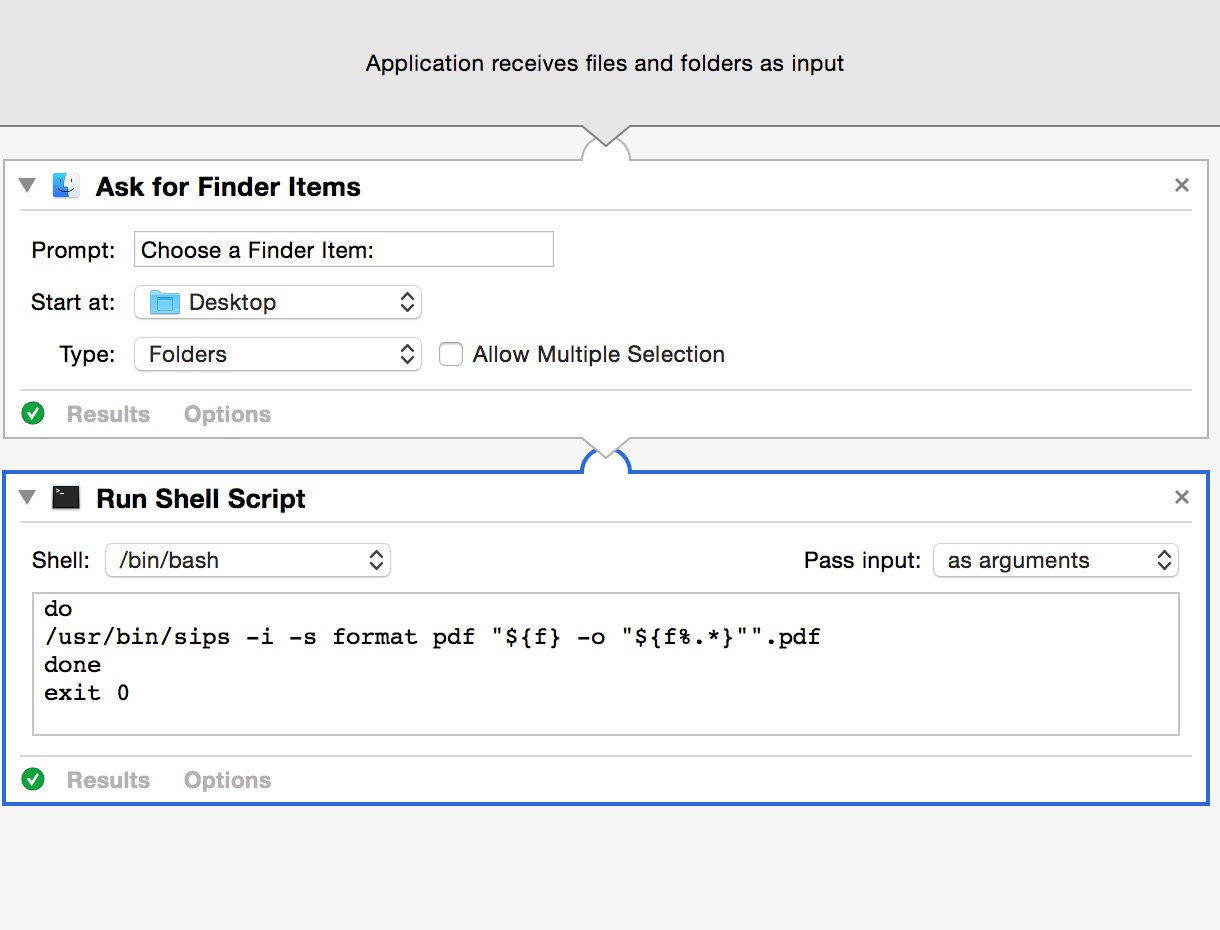The image size is (1220, 930).
Task: Open the Type Folders dropdown
Action: pos(278,354)
